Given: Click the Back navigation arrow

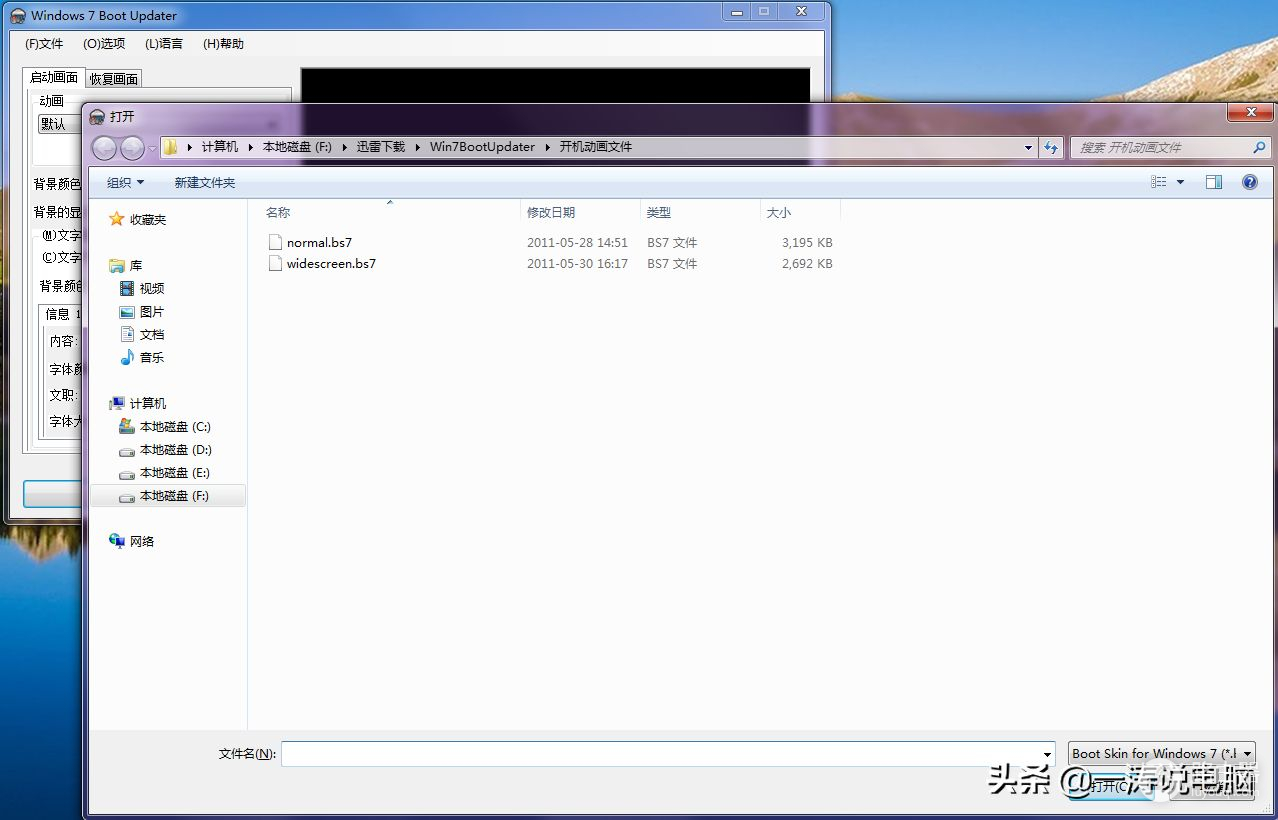Looking at the screenshot, I should (104, 148).
